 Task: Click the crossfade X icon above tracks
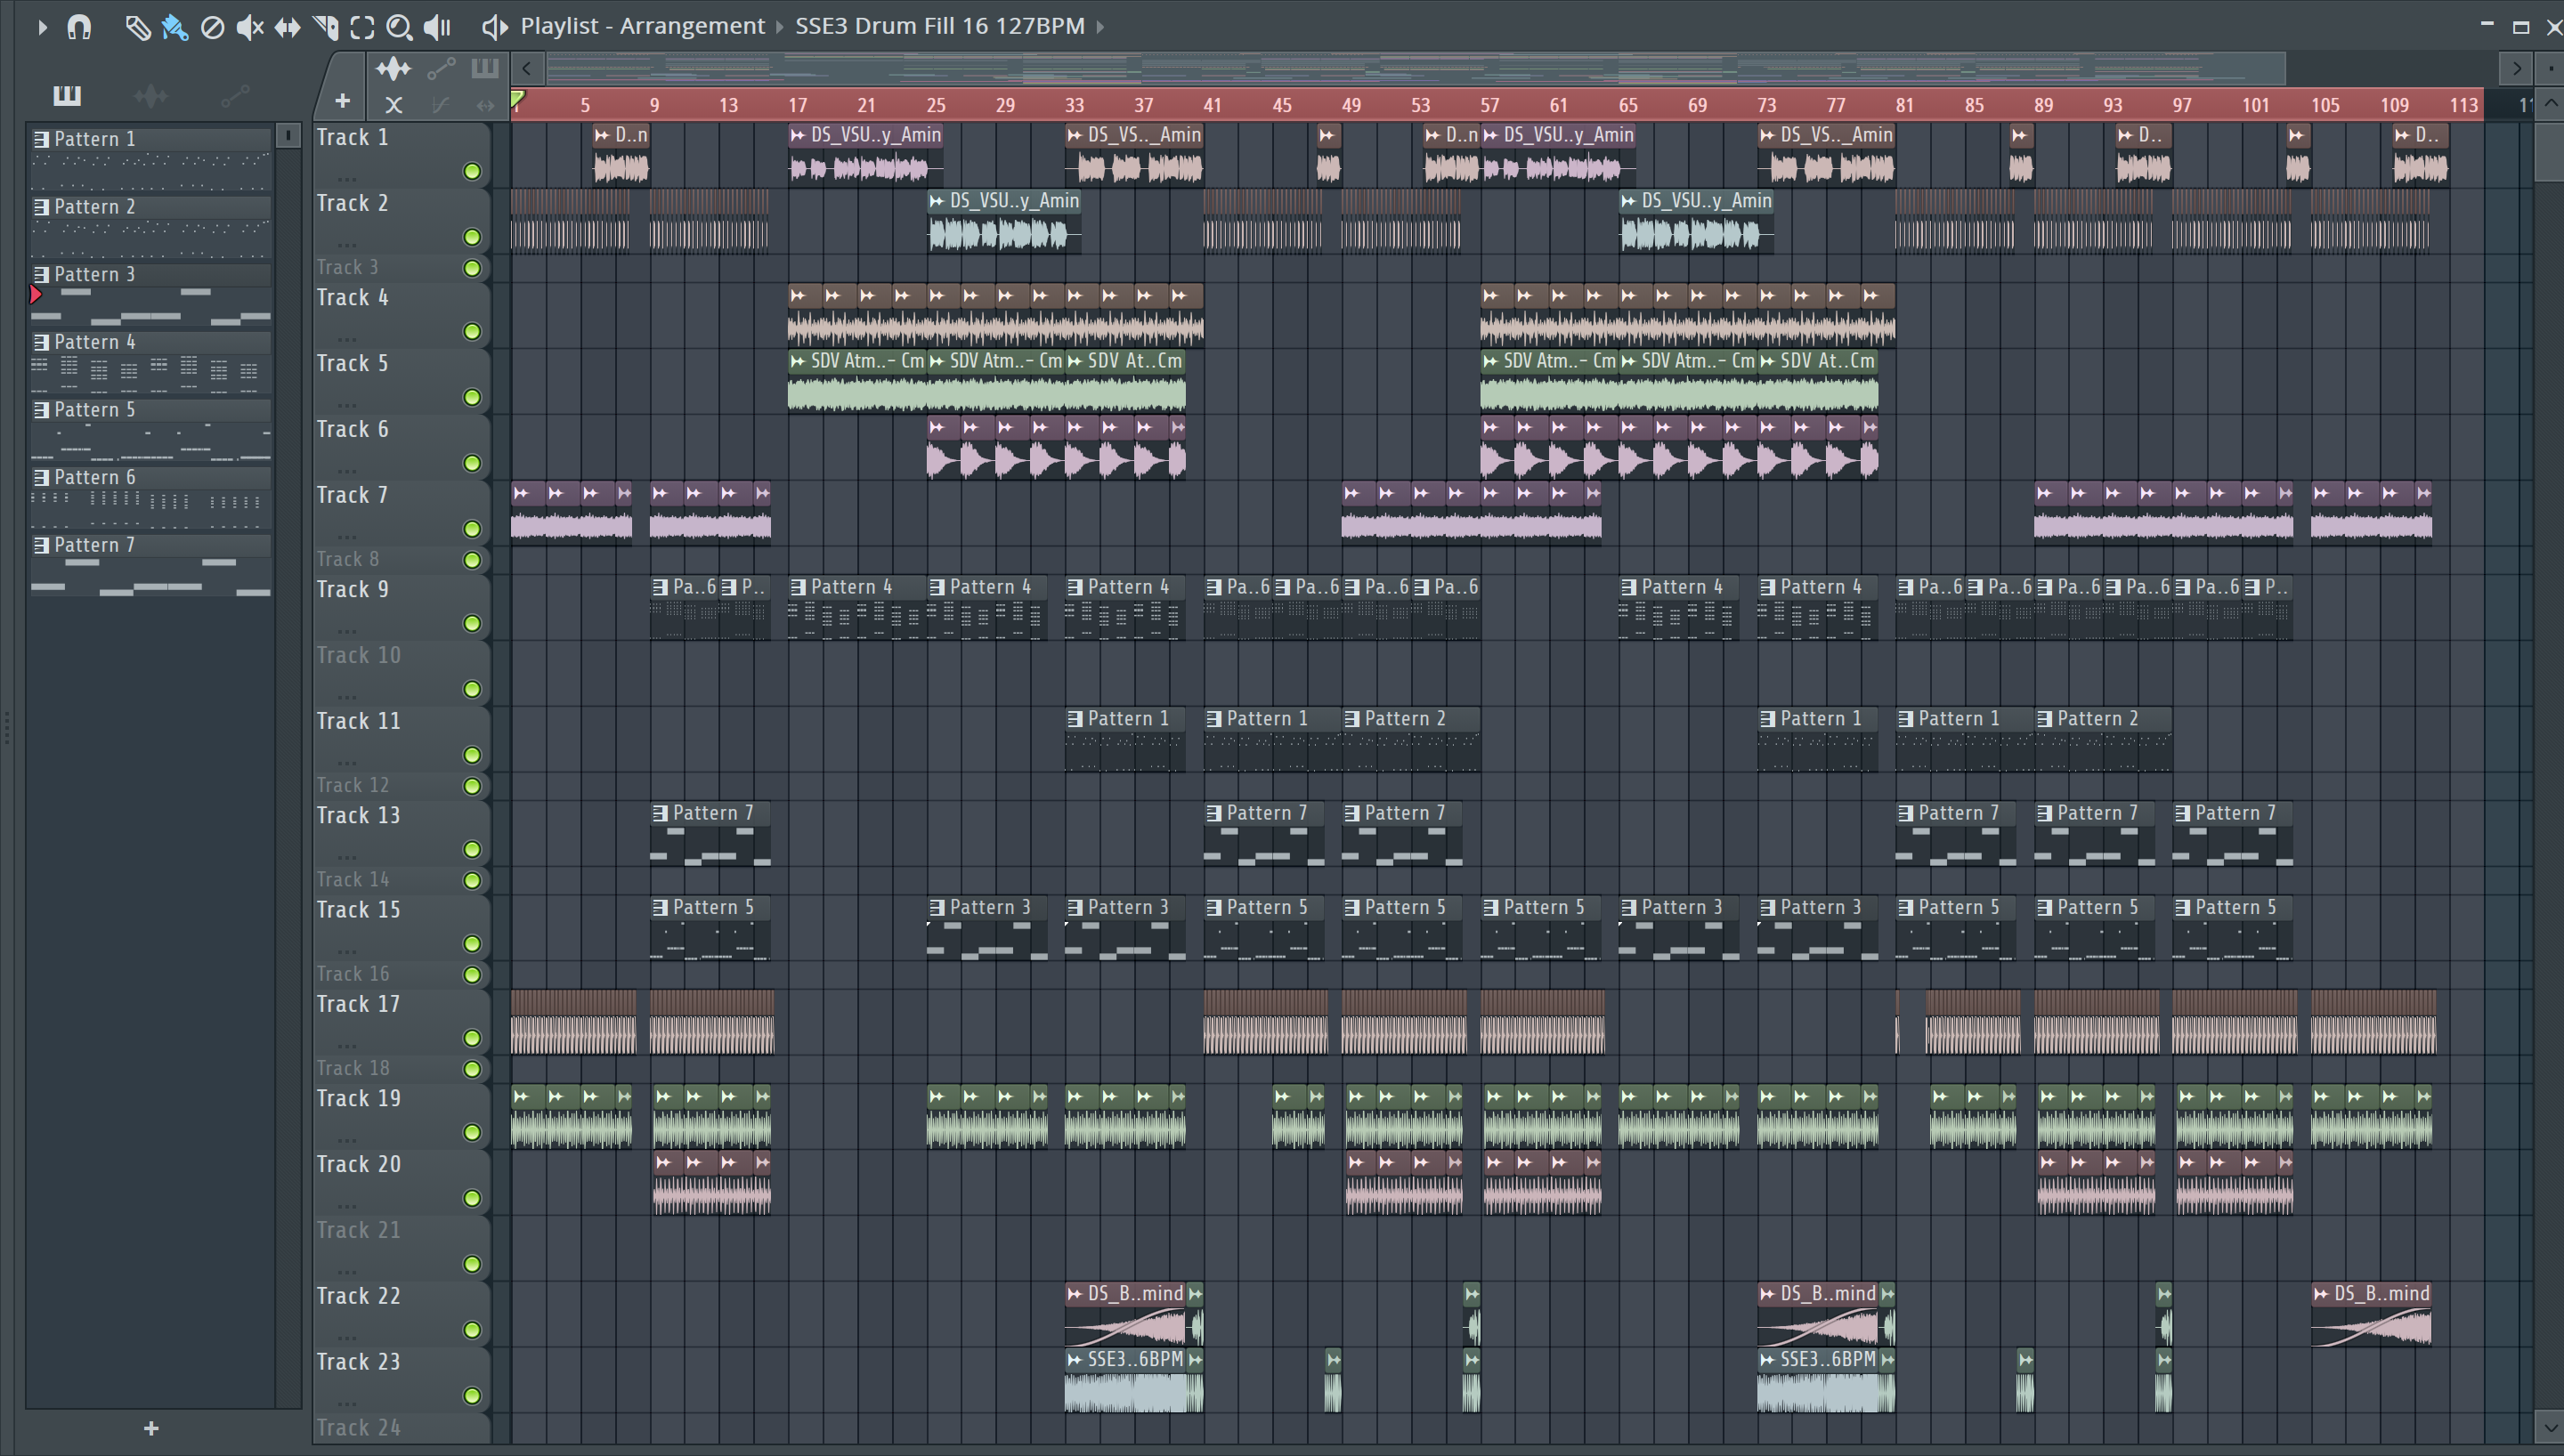pos(394,104)
